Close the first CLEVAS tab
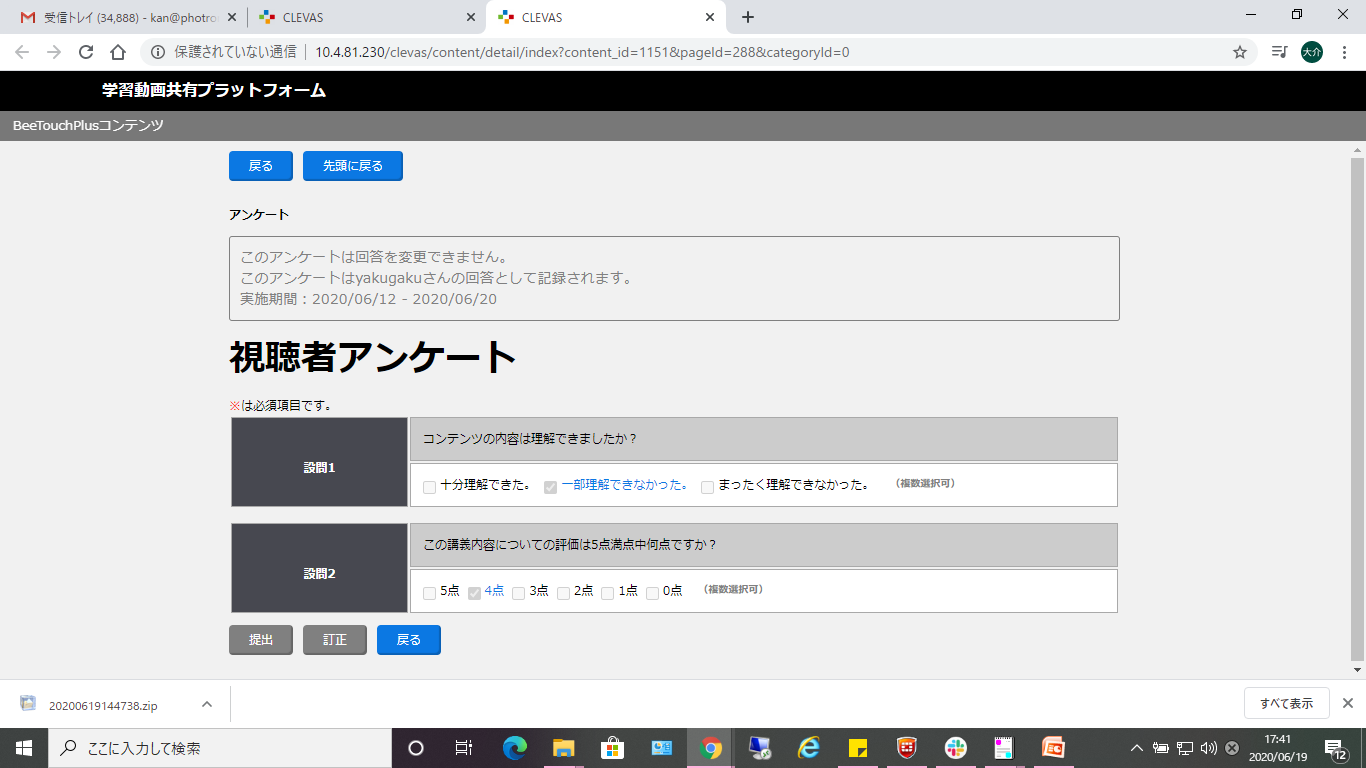This screenshot has width=1366, height=768. pos(471,17)
